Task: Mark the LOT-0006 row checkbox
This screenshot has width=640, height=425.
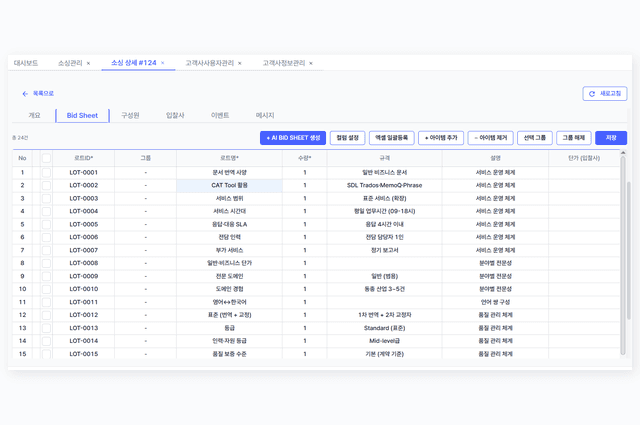Action: tap(47, 237)
